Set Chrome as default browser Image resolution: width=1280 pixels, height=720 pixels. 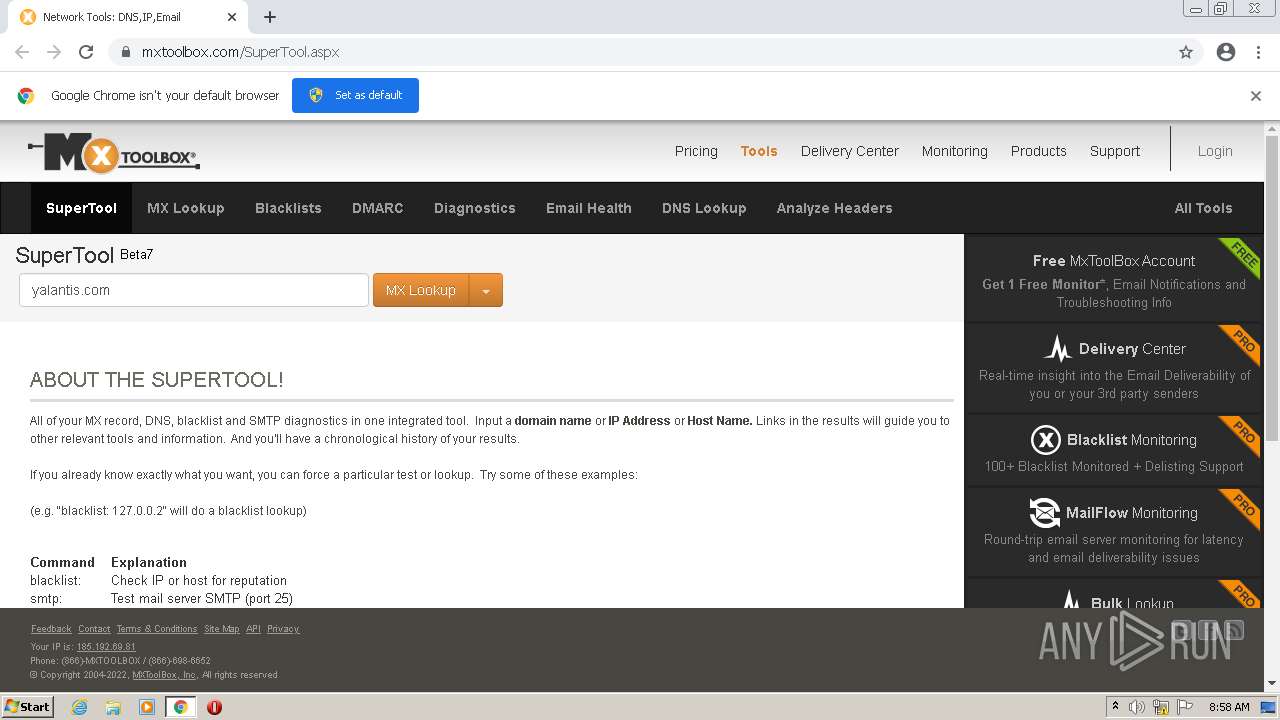tap(355, 95)
